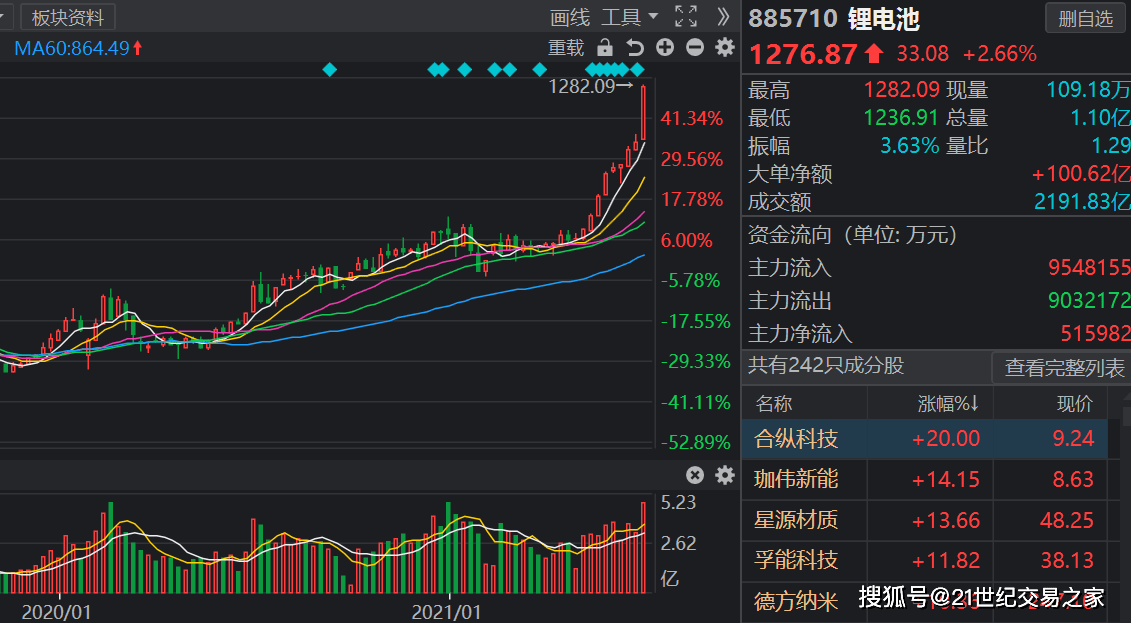Open main chart settings via the gear icon

(724, 46)
